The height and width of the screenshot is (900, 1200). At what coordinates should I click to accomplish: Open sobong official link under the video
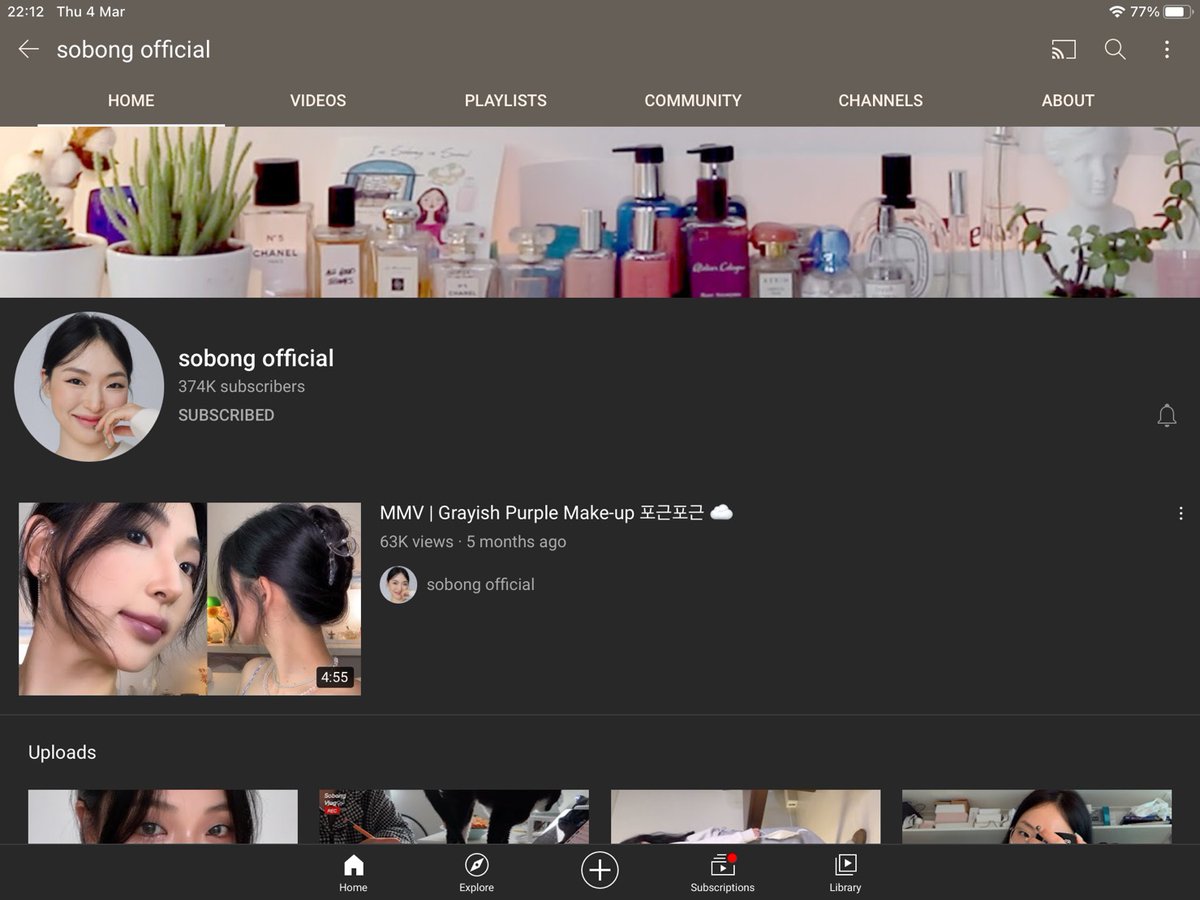[481, 585]
